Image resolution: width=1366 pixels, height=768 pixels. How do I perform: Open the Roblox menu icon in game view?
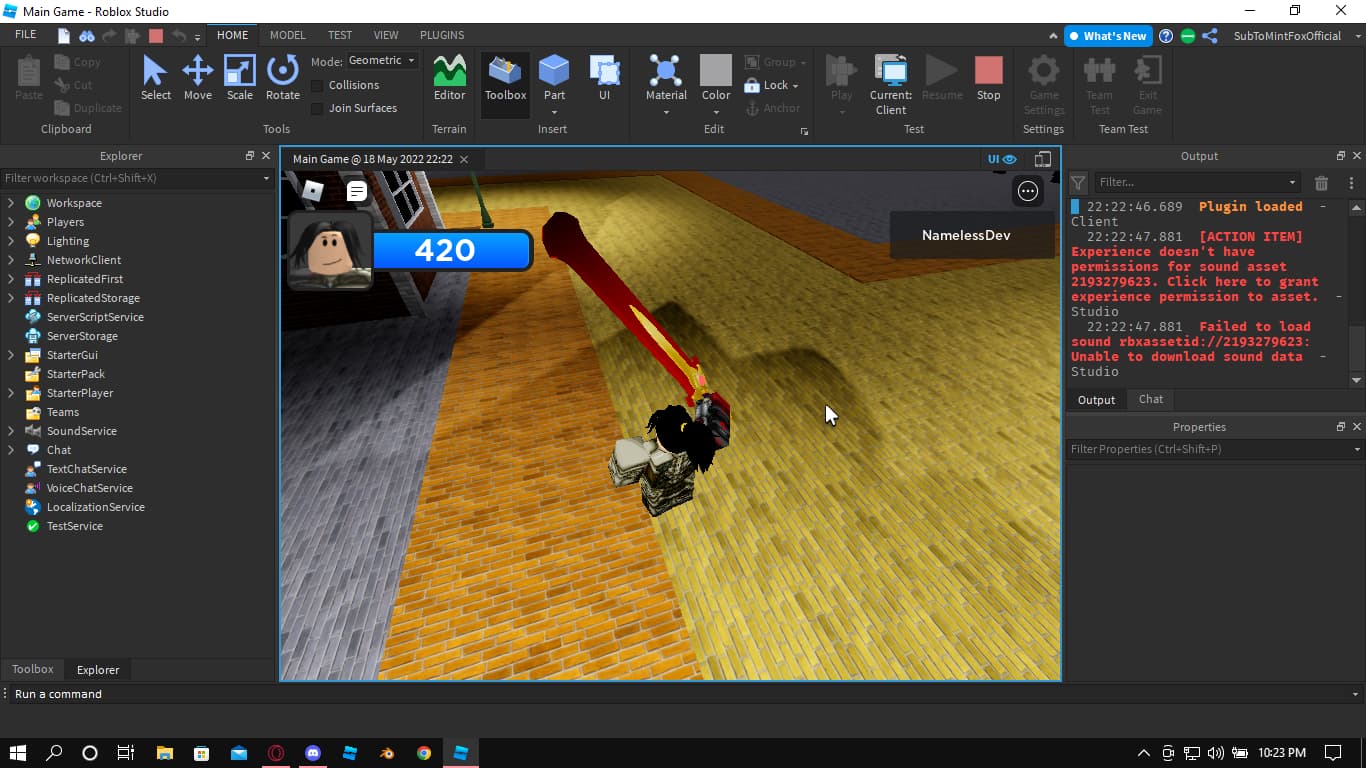(x=313, y=191)
